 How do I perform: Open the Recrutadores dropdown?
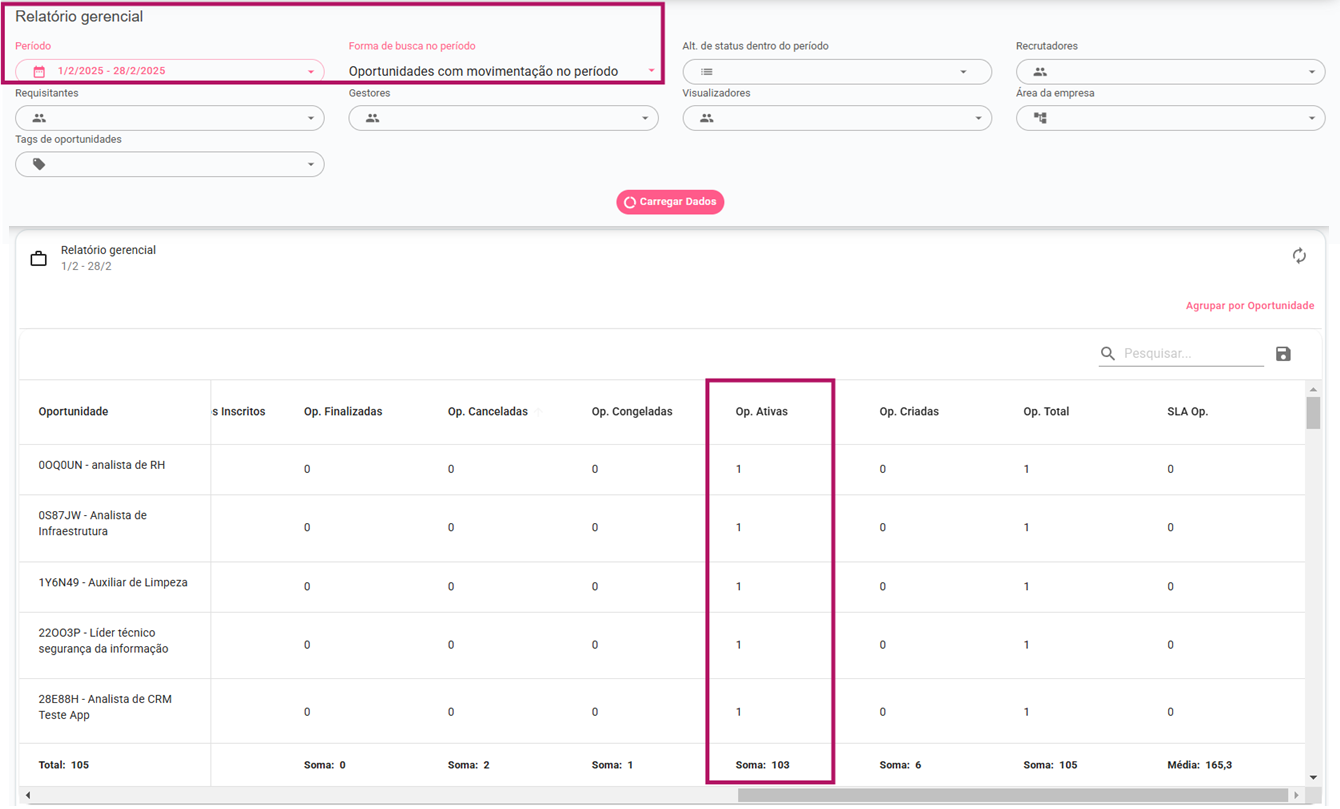click(1170, 72)
